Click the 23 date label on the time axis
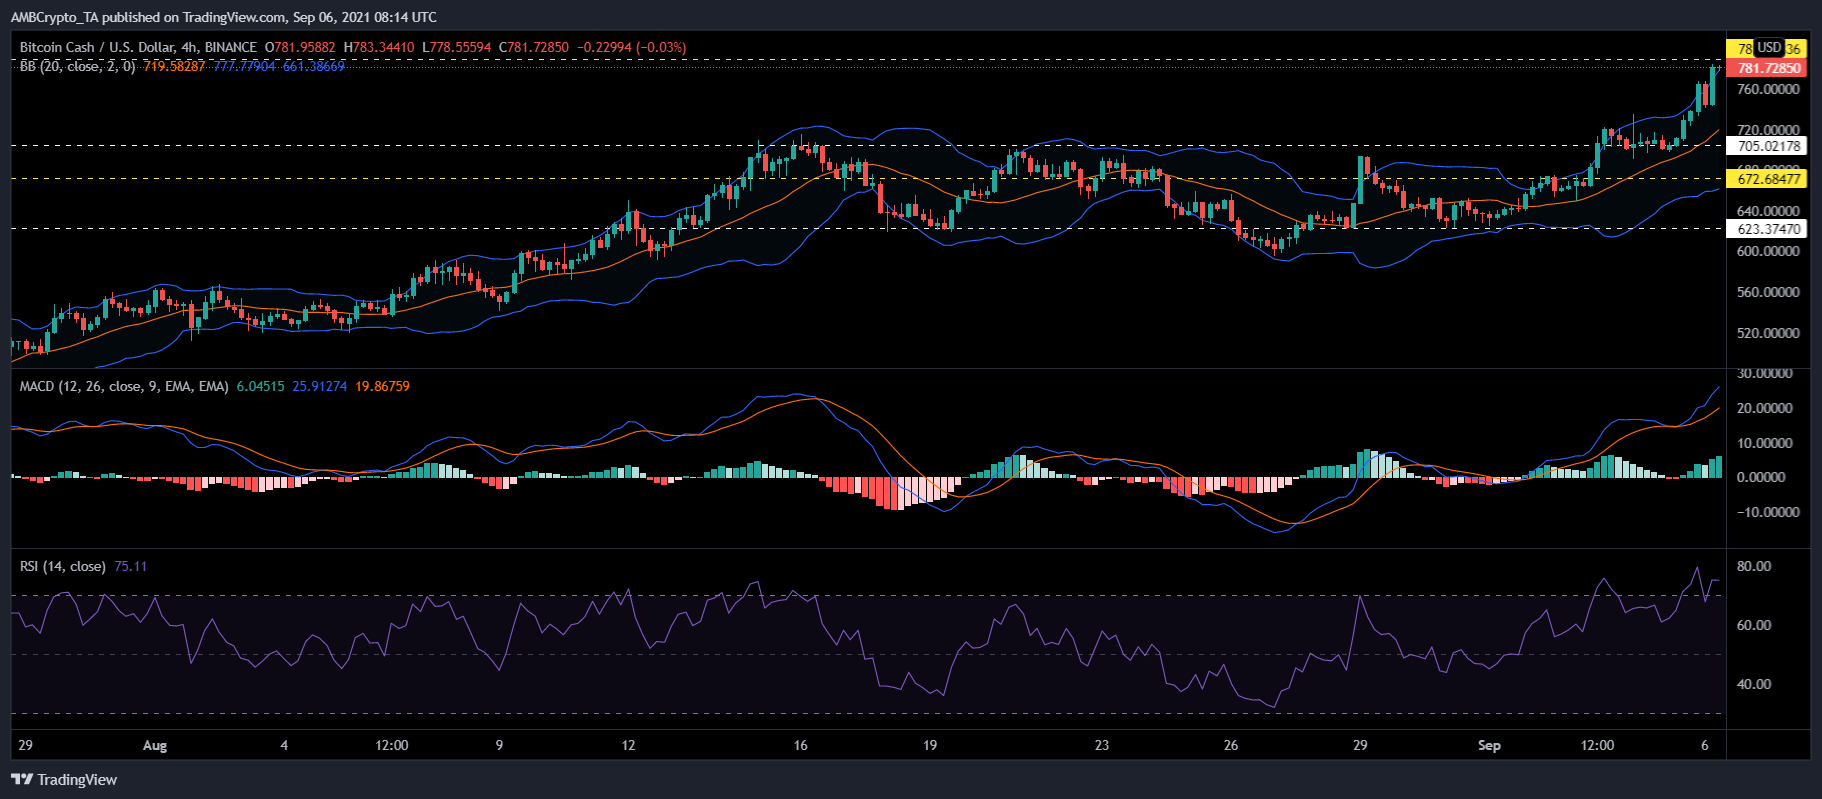 (x=1102, y=745)
